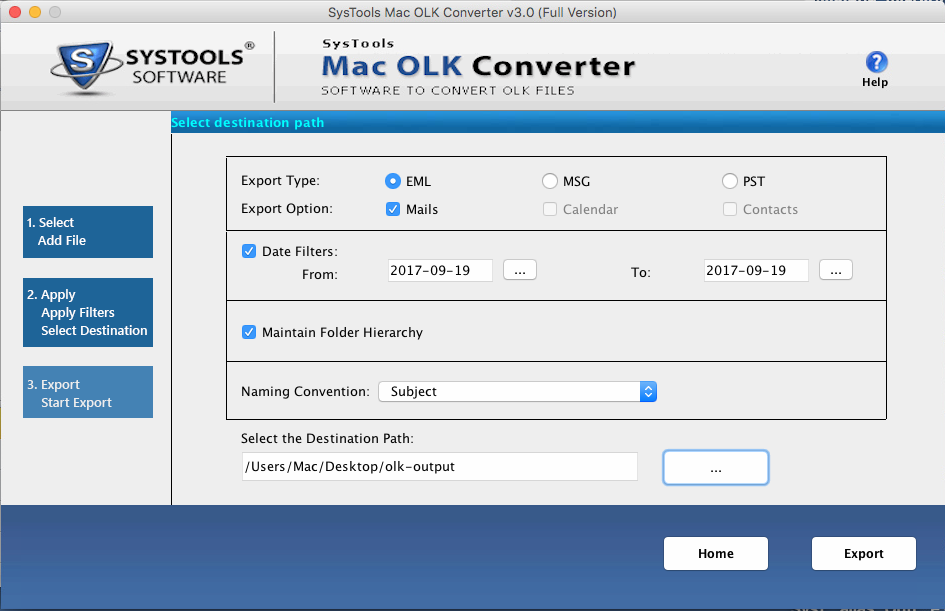Go to step 3 Start Export
The image size is (946, 611).
coord(88,392)
